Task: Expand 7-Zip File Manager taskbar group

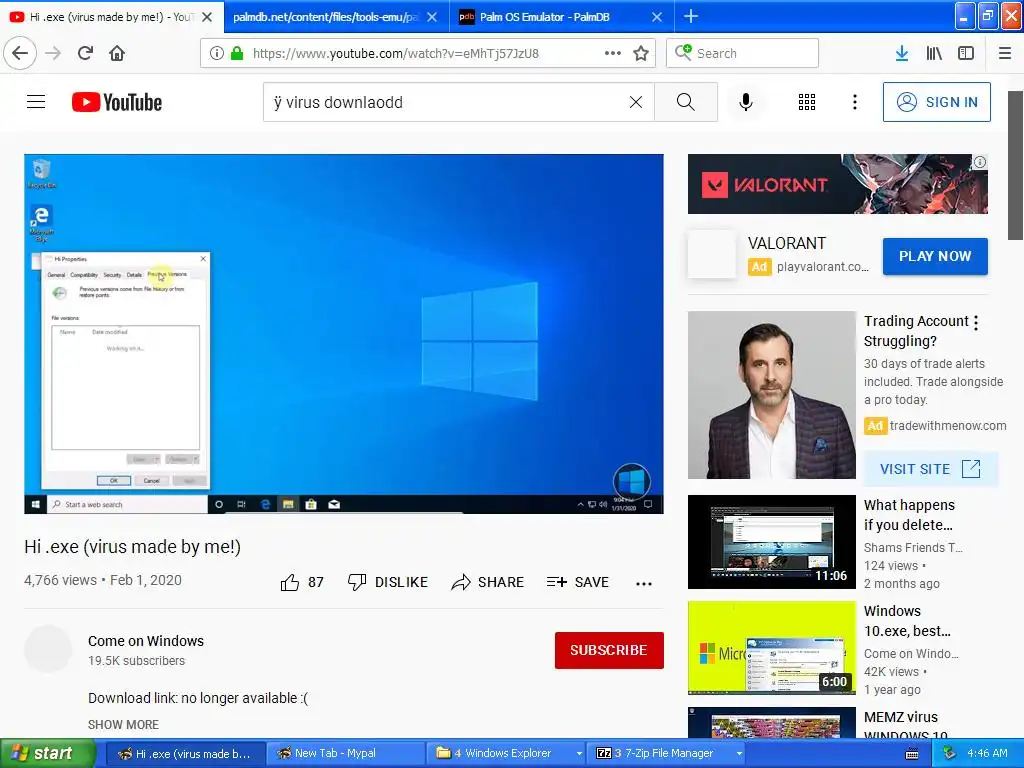Action: 739,754
